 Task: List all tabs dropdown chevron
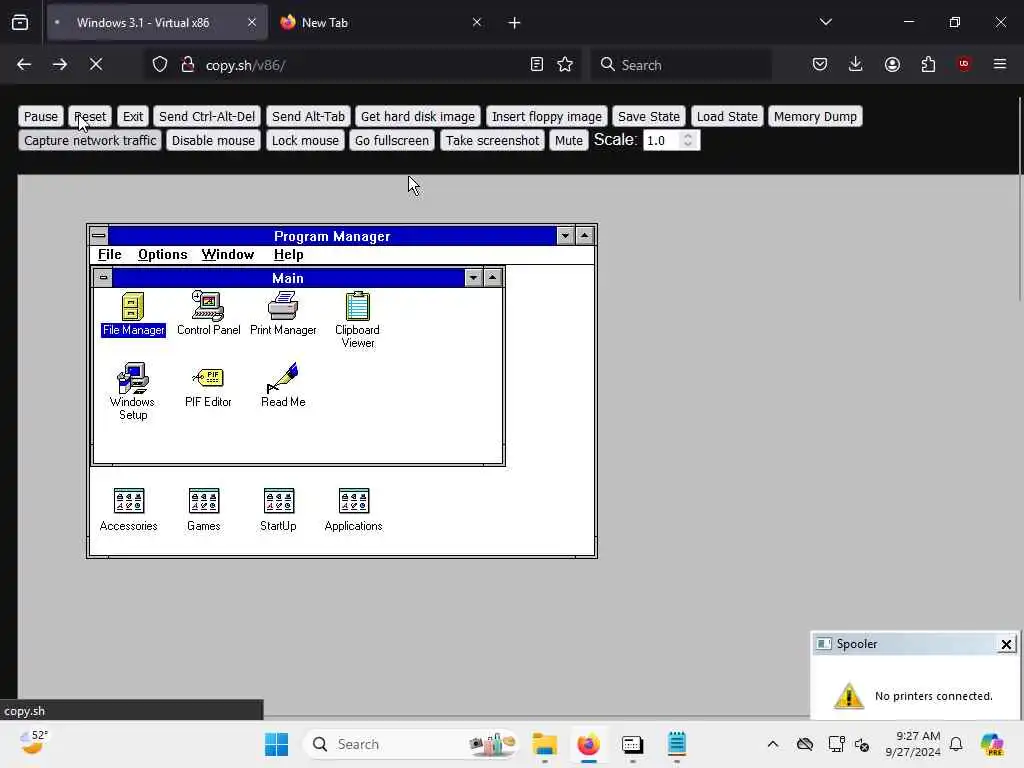[x=825, y=22]
